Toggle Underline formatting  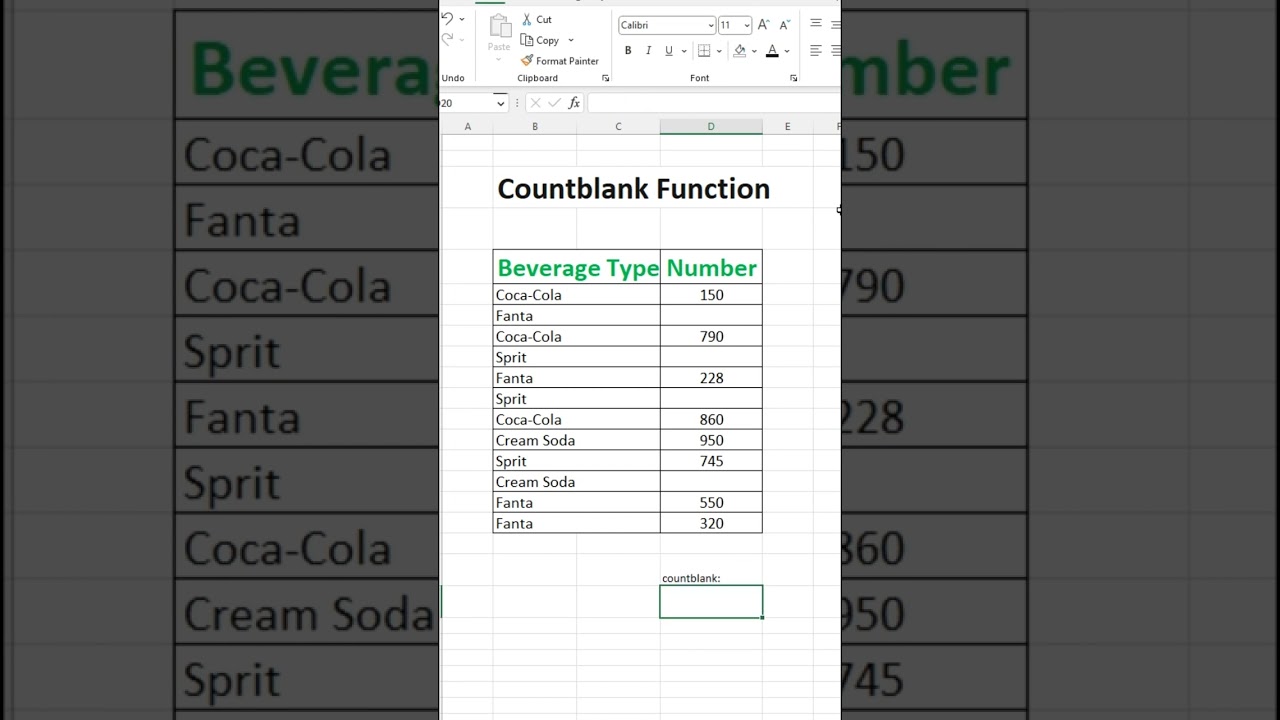tap(669, 51)
